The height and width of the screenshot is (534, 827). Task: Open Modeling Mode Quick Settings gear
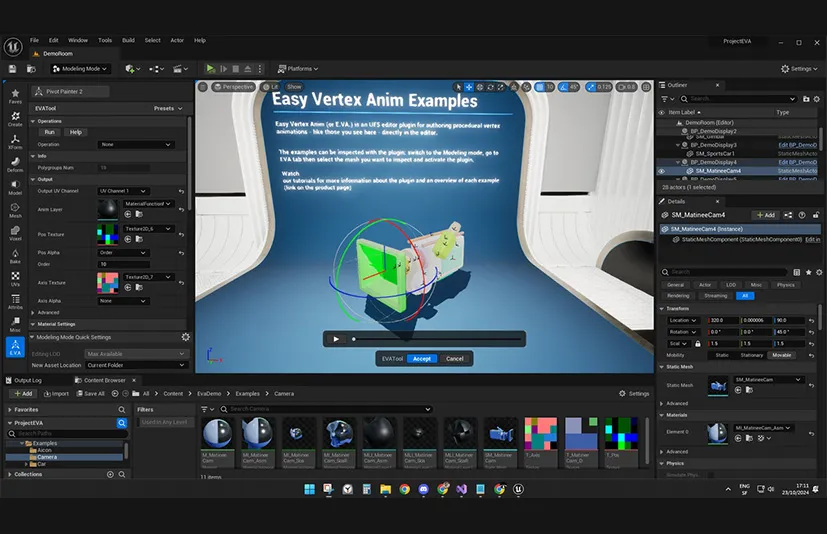186,337
